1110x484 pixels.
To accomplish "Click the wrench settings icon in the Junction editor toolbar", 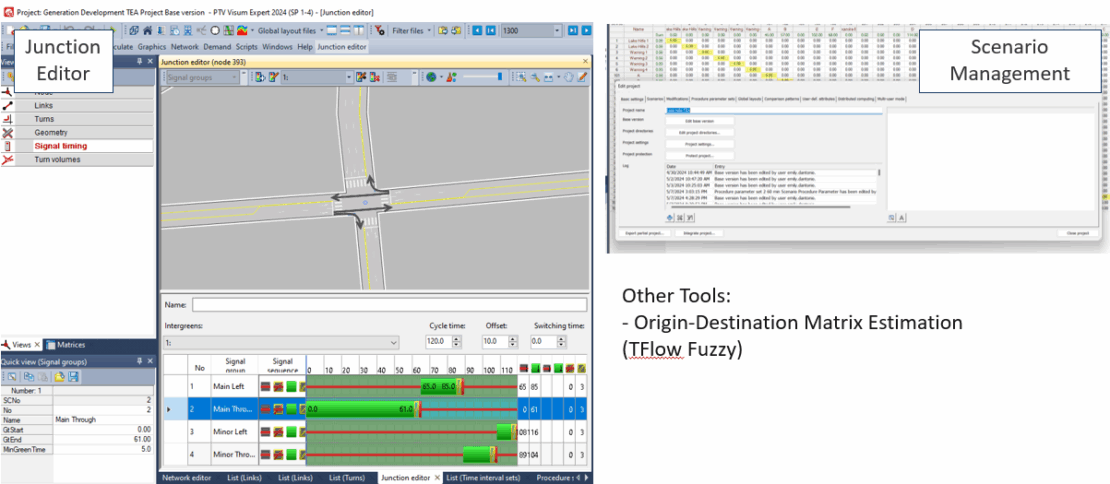I will [536, 77].
